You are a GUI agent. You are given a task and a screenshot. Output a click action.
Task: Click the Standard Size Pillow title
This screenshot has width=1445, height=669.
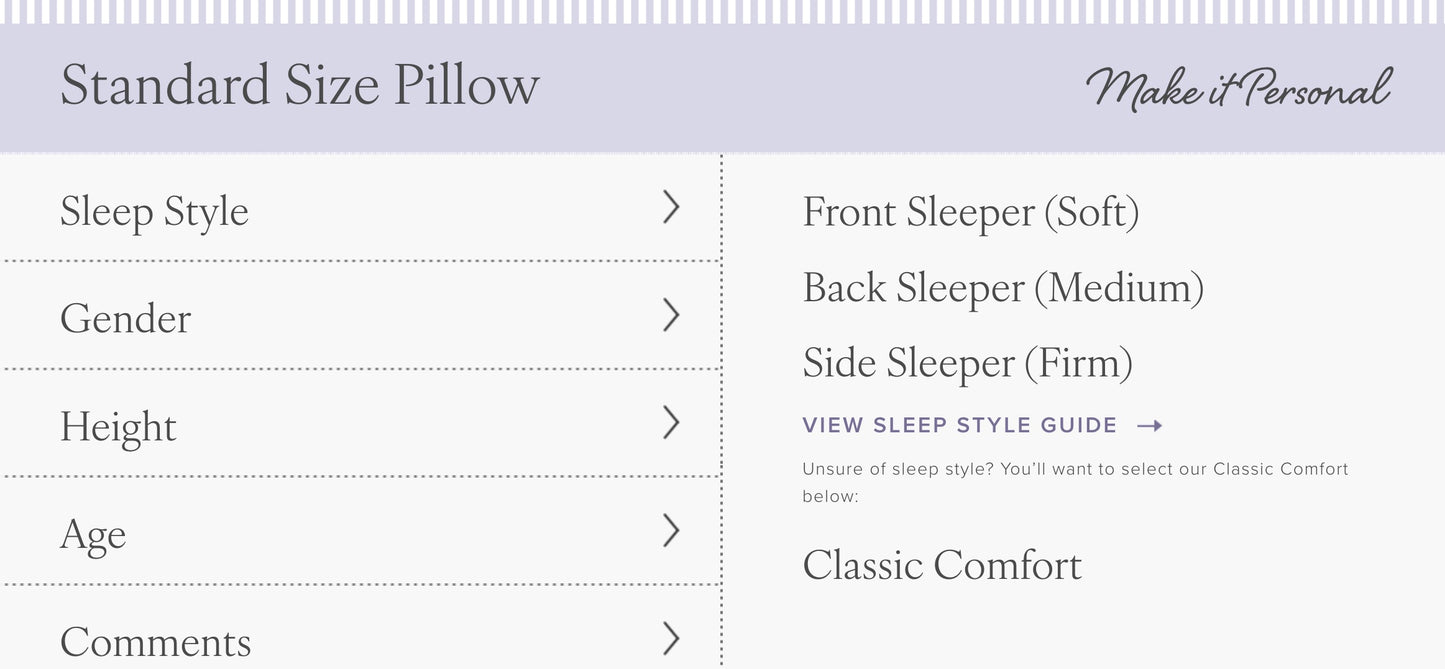click(x=300, y=85)
